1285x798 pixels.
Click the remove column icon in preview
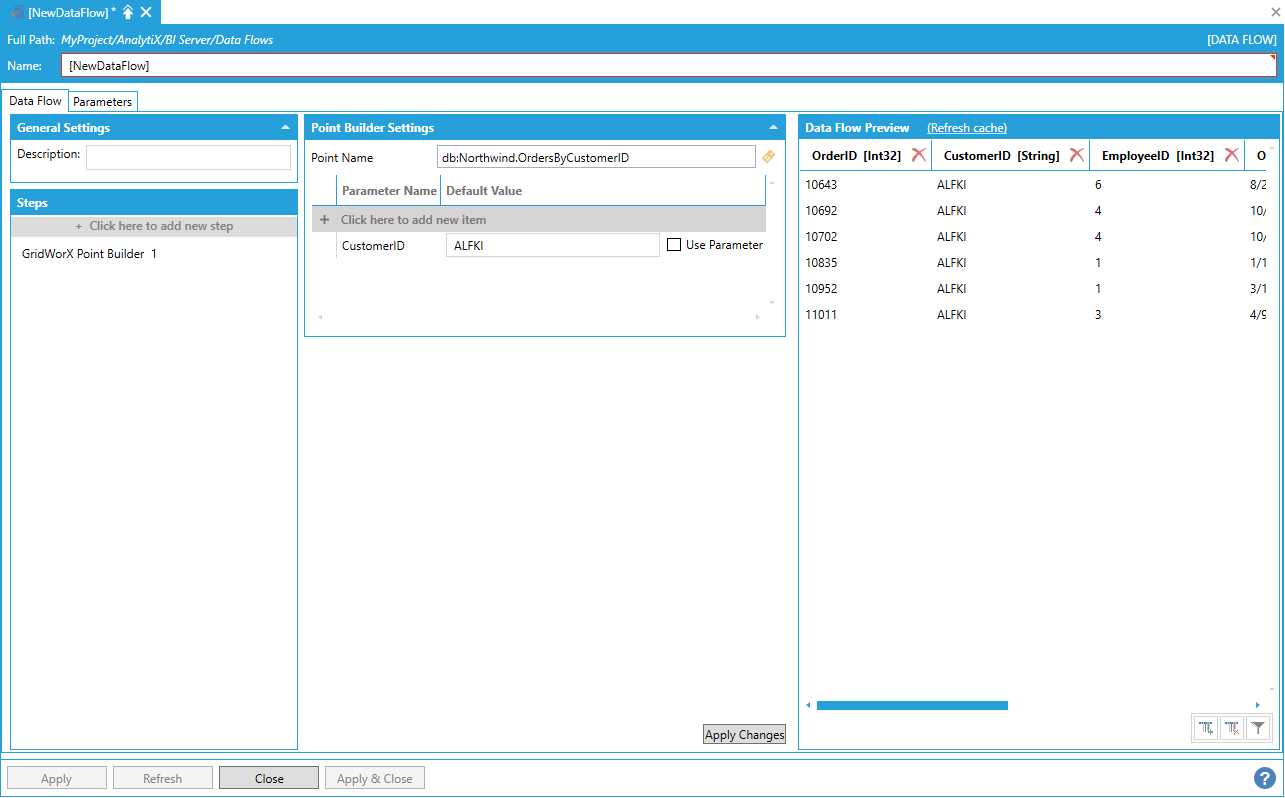click(1232, 729)
